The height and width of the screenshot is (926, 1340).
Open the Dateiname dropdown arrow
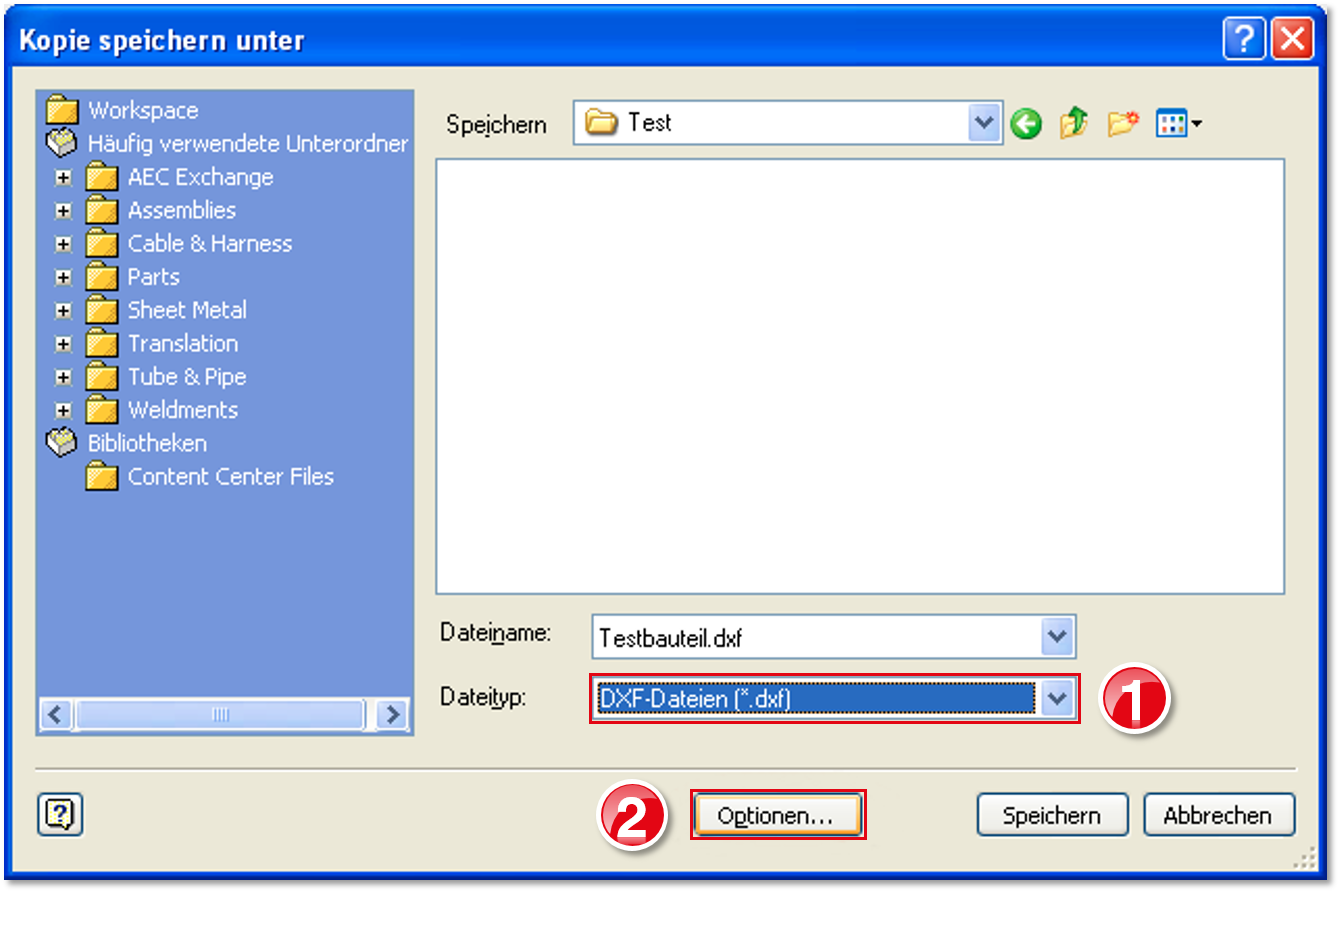click(1056, 637)
